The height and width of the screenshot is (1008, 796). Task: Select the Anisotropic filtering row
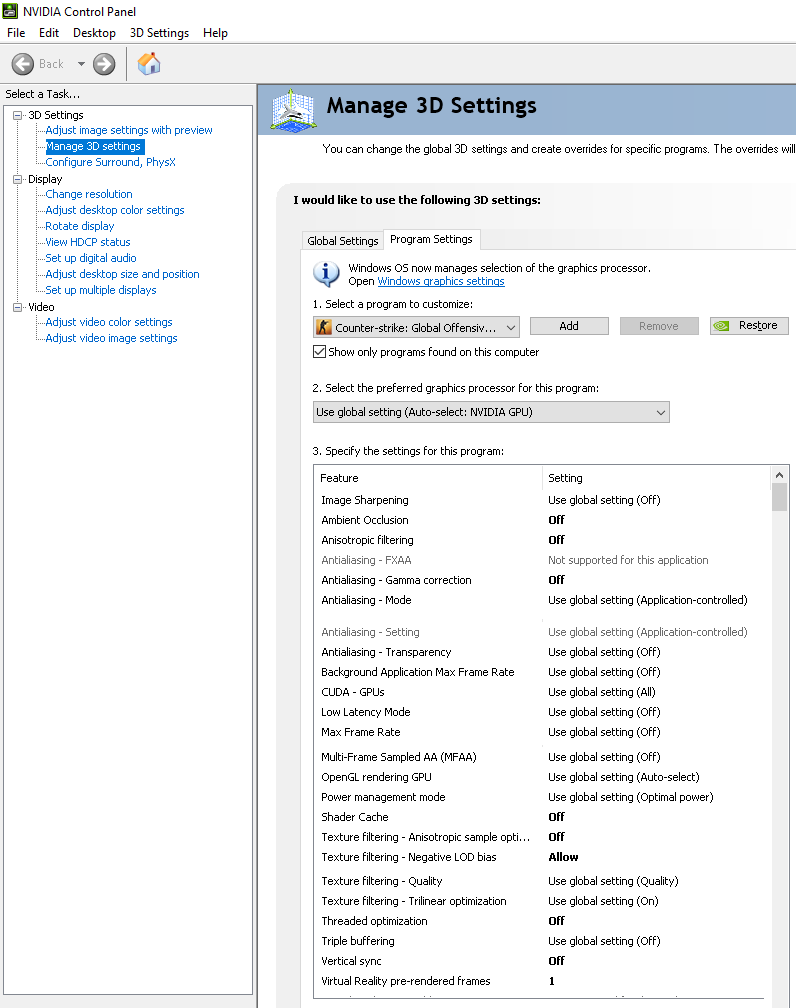543,540
